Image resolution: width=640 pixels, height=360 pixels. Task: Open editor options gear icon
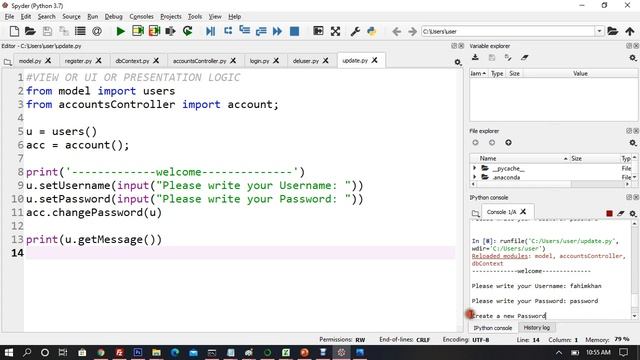[458, 62]
